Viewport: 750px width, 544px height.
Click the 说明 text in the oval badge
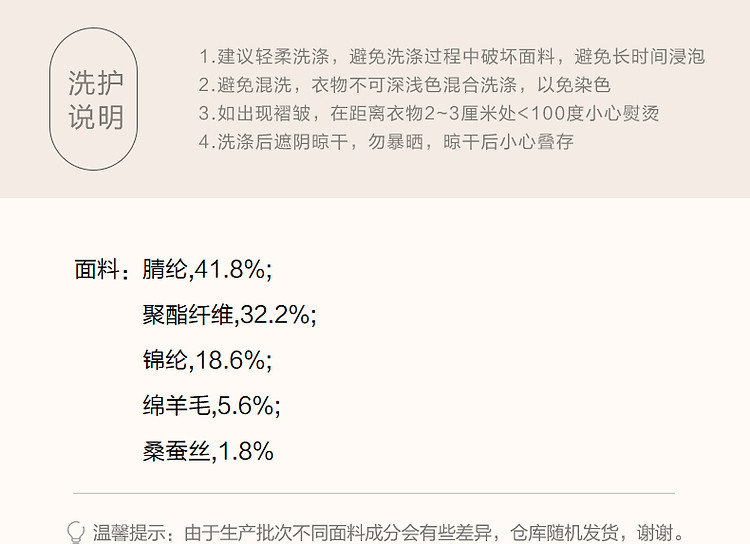[x=96, y=117]
